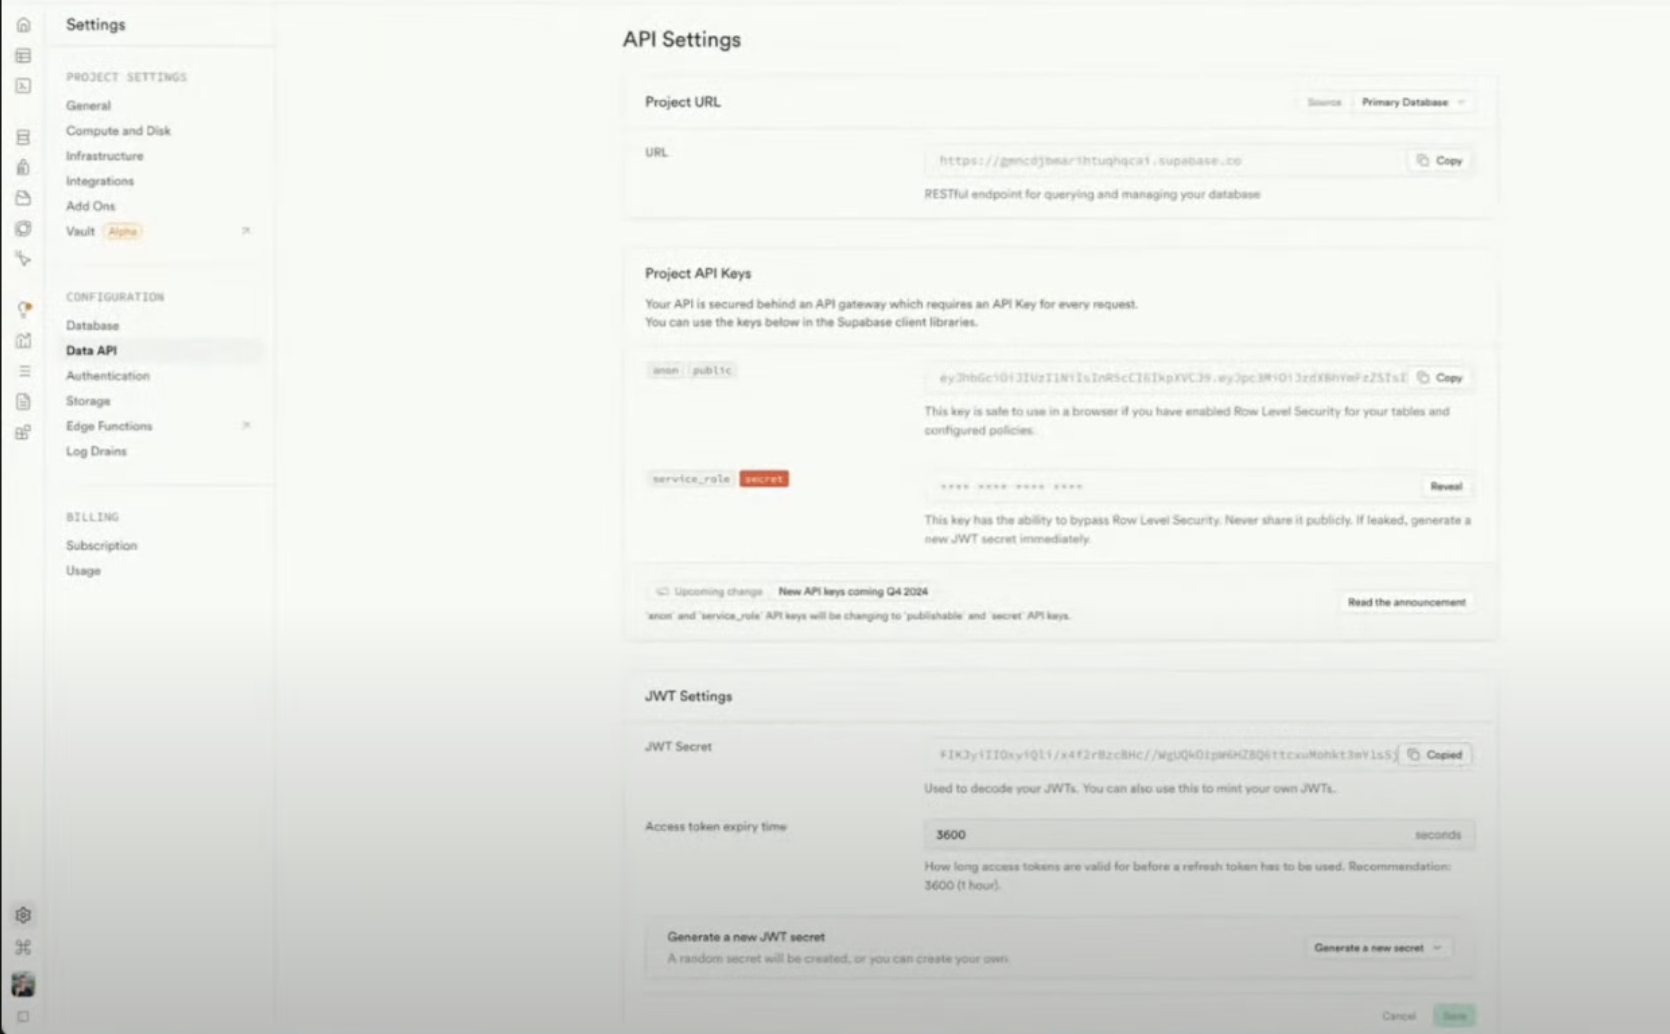This screenshot has height=1034, width=1670.
Task: Open the Reports chart icon
Action: [23, 340]
